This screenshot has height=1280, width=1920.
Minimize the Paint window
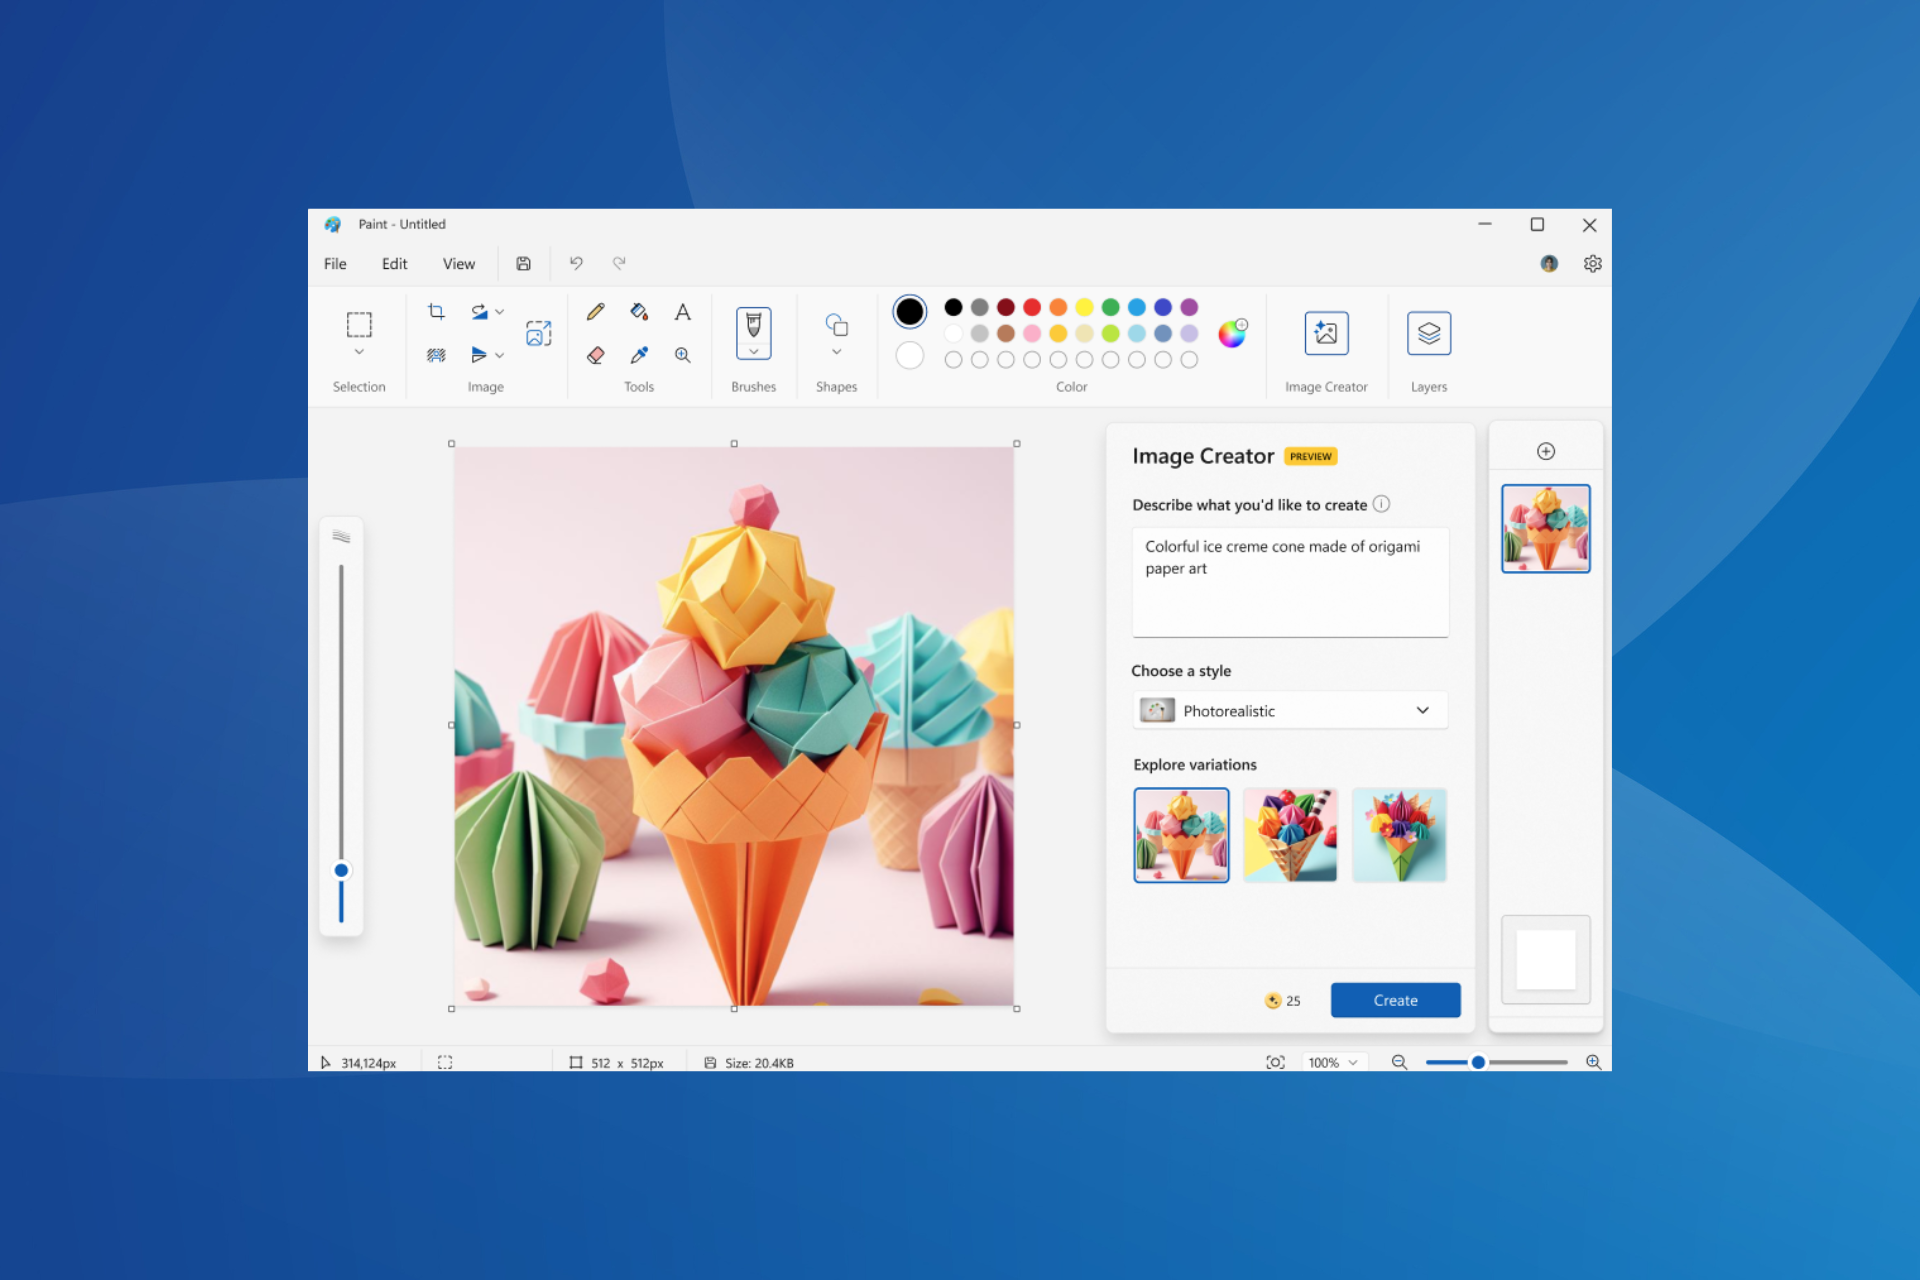(1485, 225)
